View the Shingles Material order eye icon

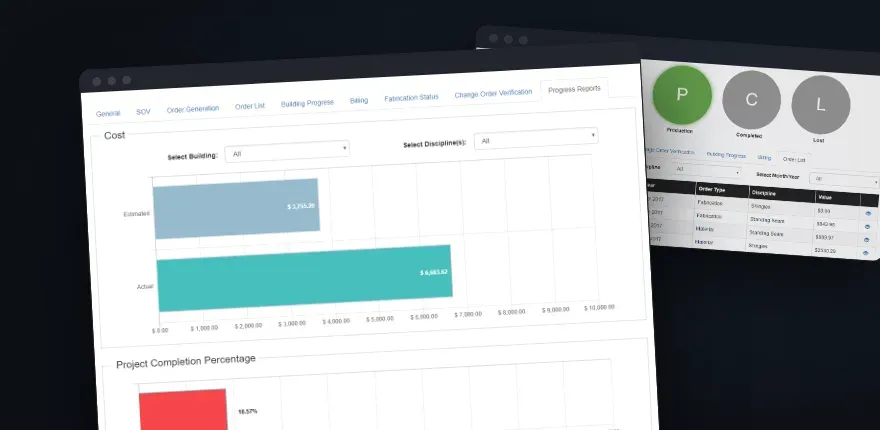point(865,253)
